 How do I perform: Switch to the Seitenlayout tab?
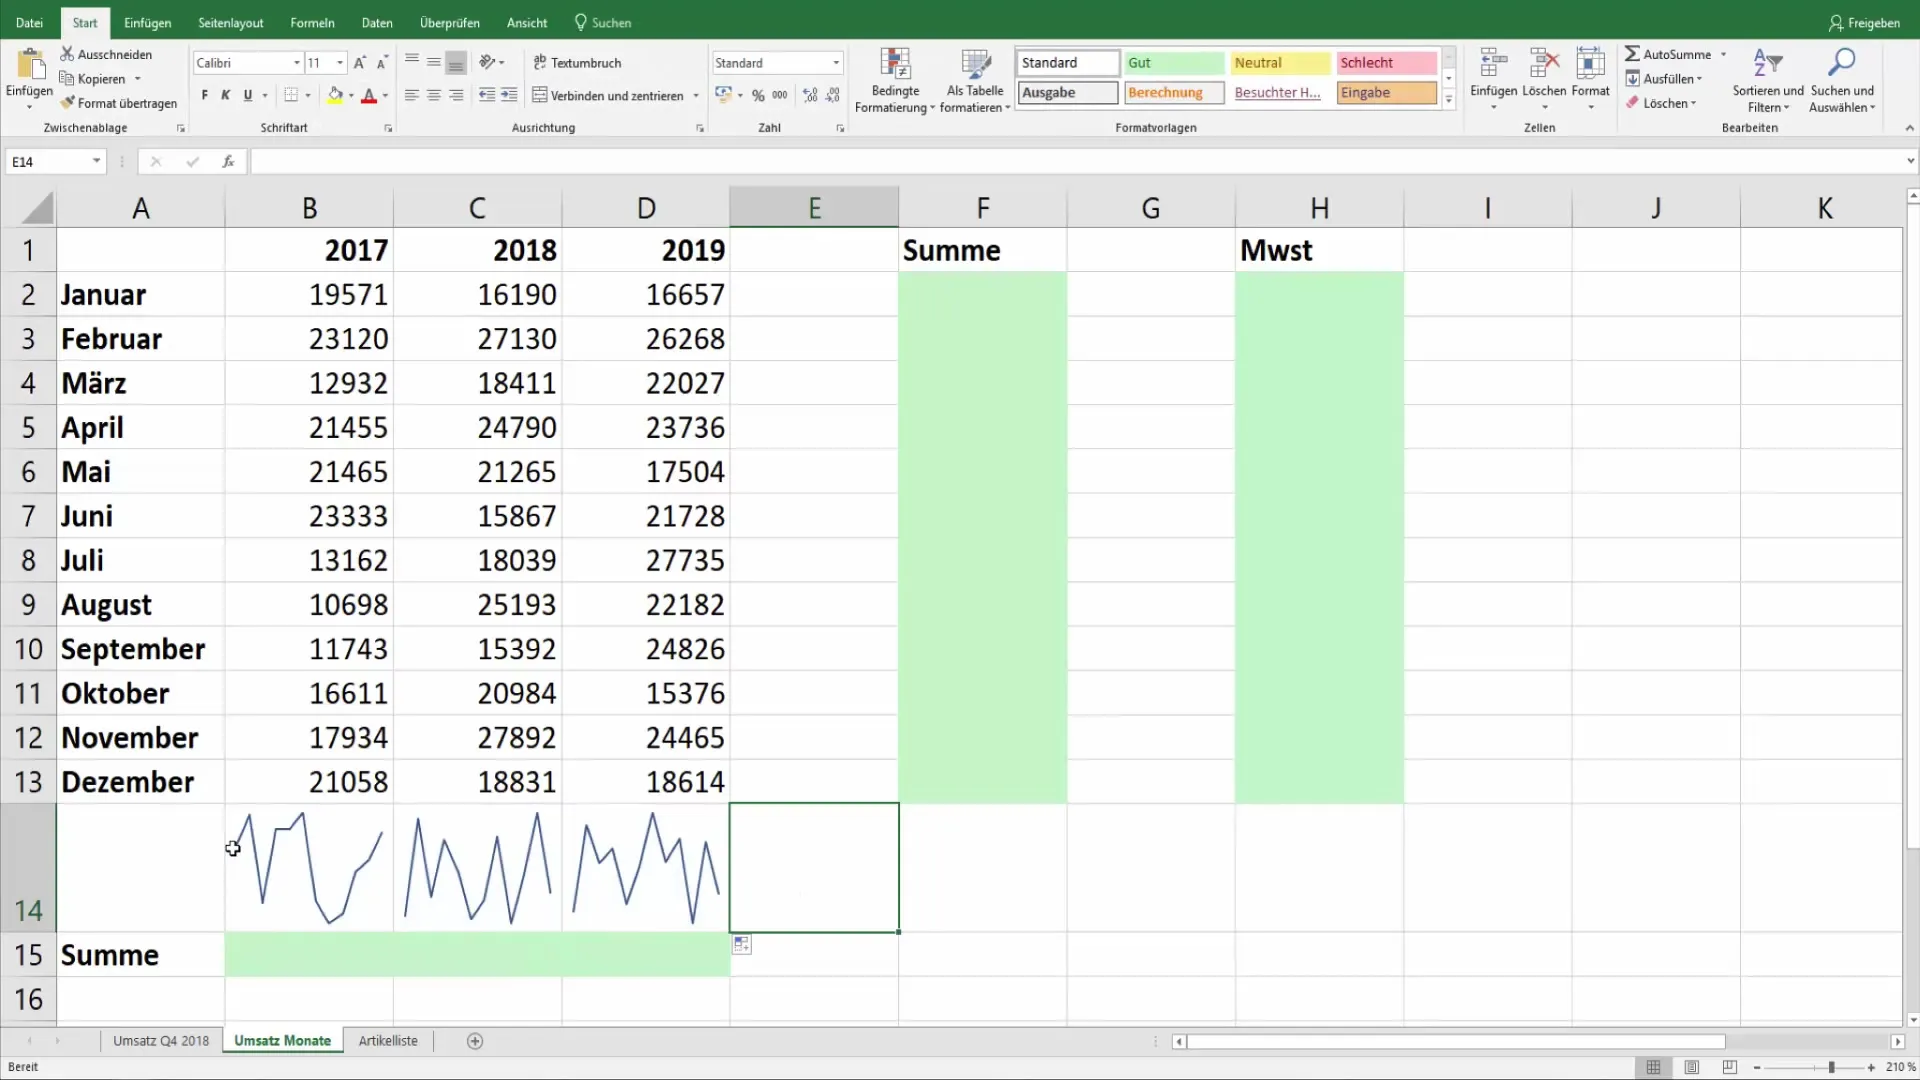(231, 22)
